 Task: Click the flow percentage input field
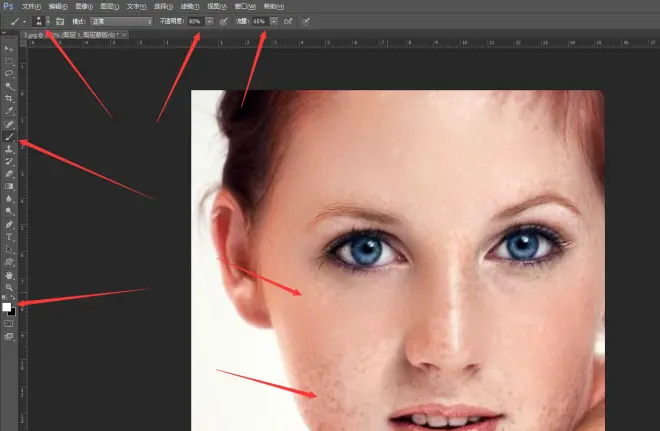click(x=260, y=21)
